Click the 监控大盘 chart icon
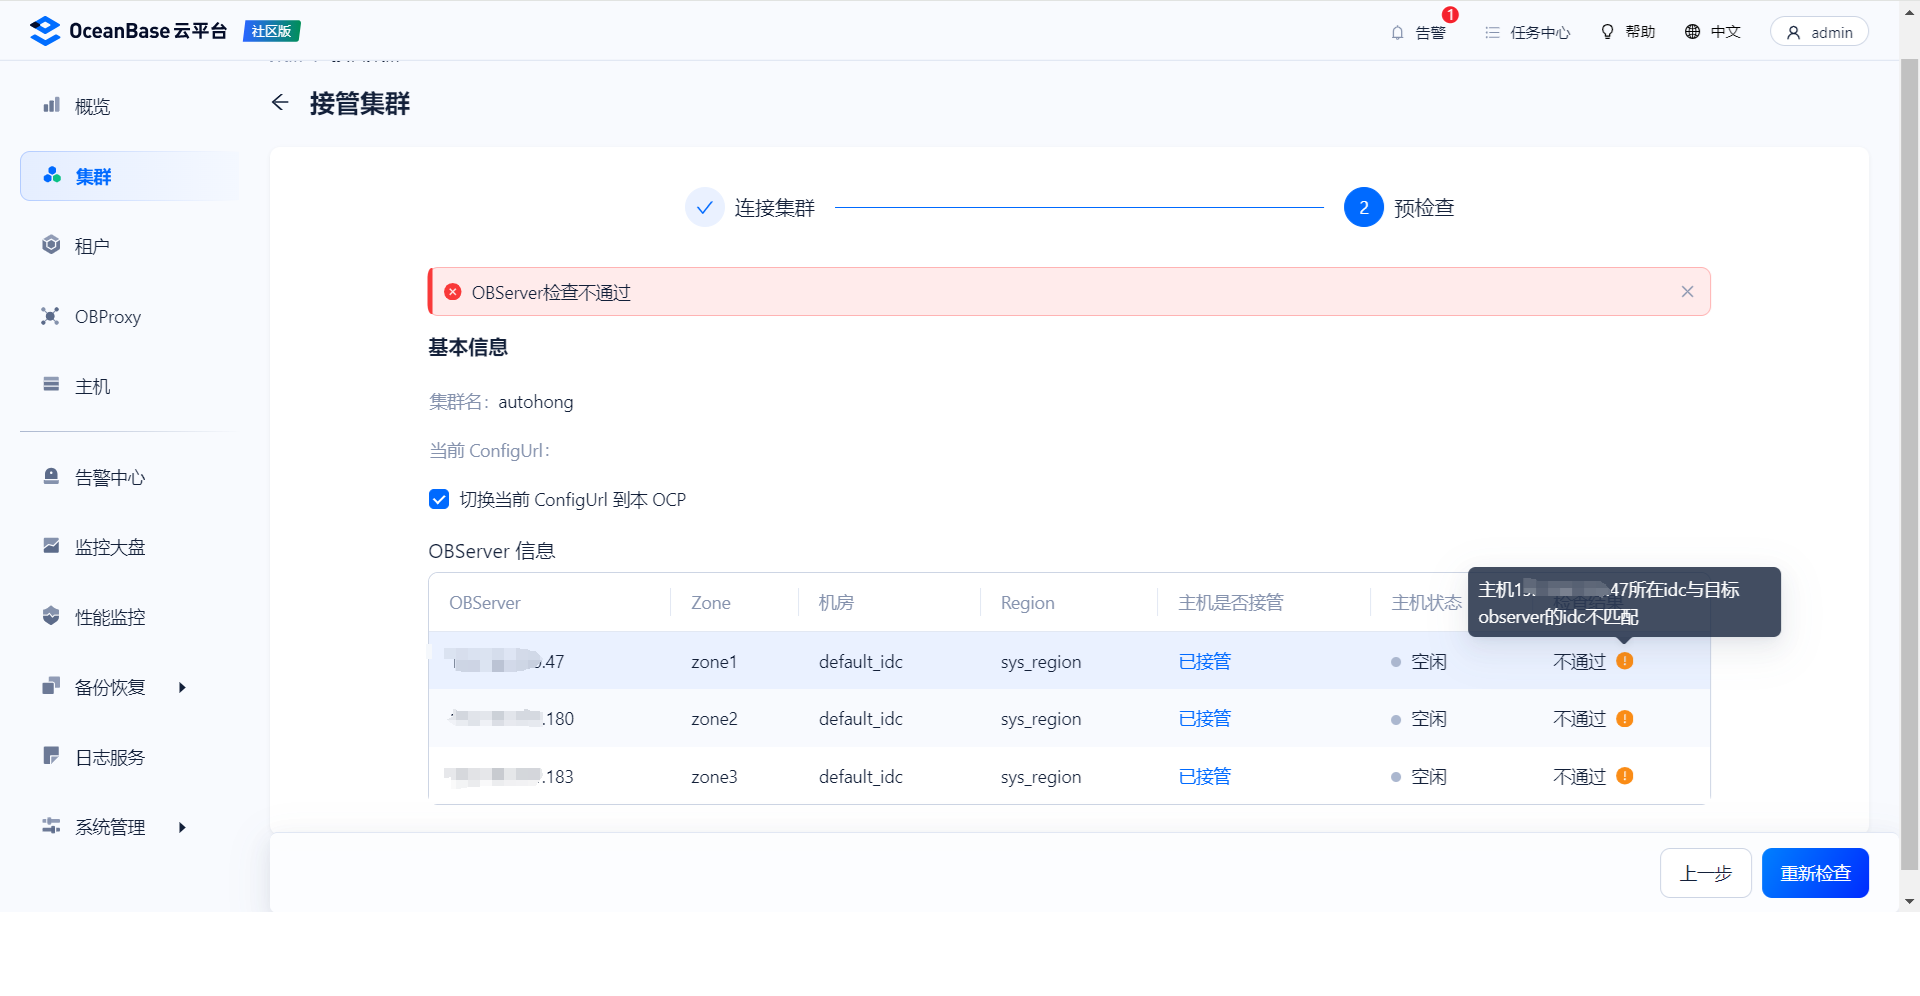The height and width of the screenshot is (996, 1920). click(x=51, y=545)
